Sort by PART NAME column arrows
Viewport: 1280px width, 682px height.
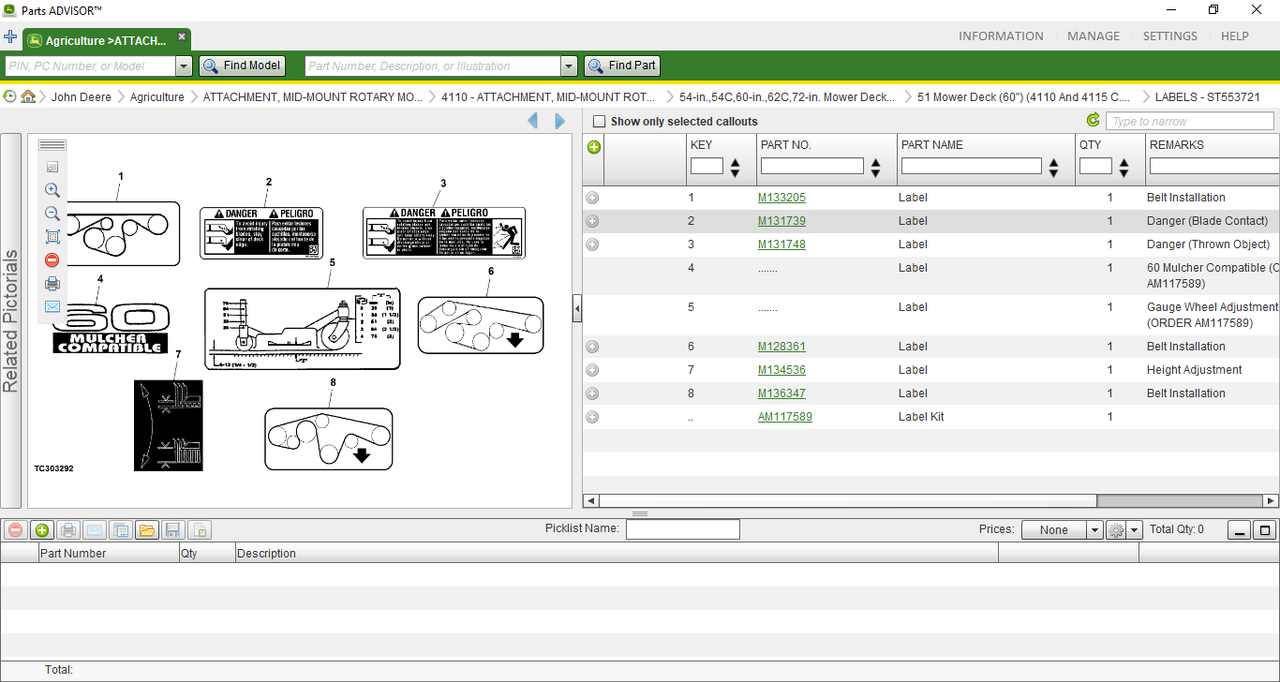coord(1054,168)
